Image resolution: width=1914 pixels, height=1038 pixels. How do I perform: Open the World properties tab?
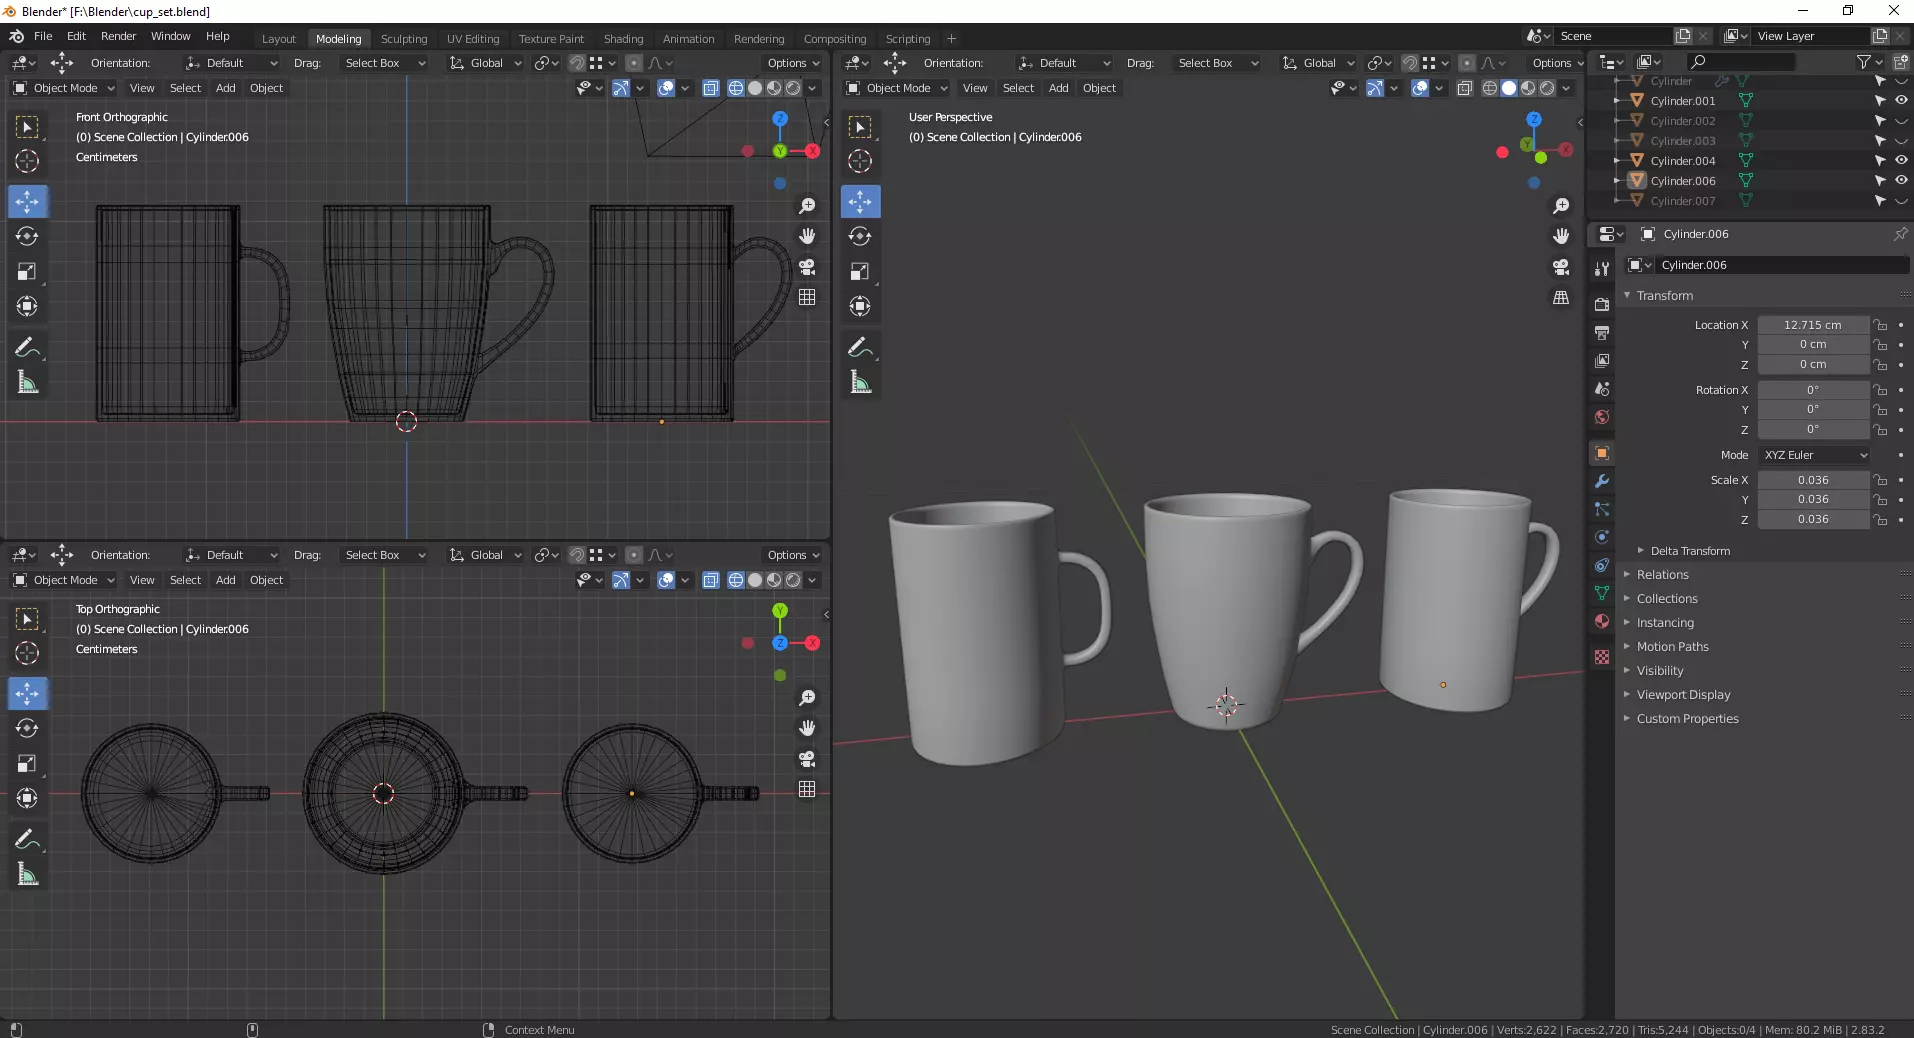pos(1602,417)
